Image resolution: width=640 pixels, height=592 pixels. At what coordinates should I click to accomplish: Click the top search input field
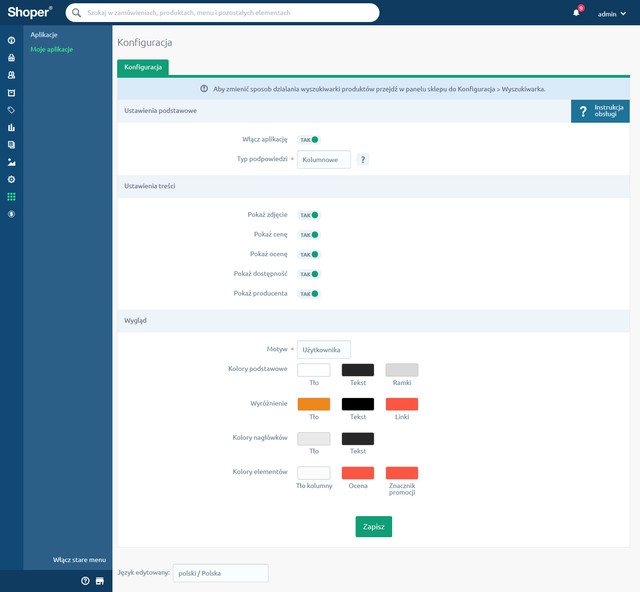(223, 13)
